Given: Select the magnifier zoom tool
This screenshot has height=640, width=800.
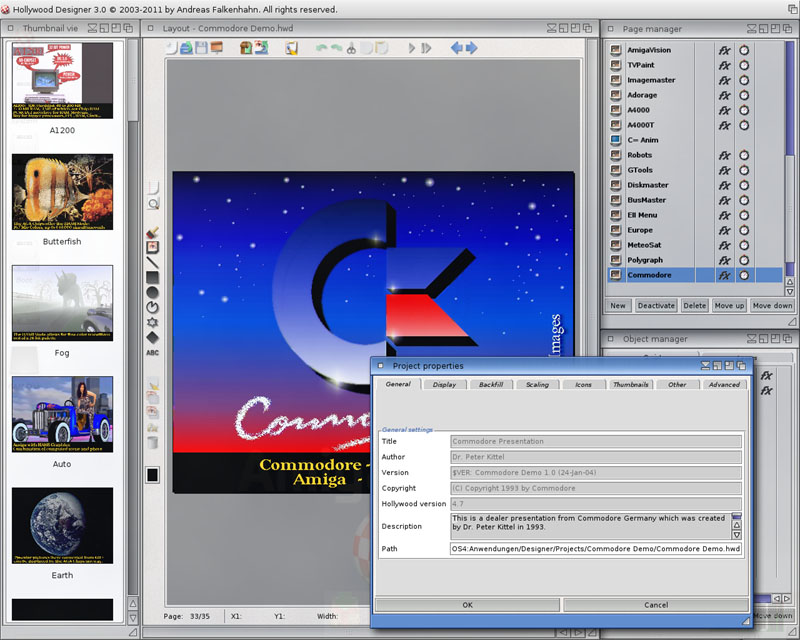Looking at the screenshot, I should 153,204.
